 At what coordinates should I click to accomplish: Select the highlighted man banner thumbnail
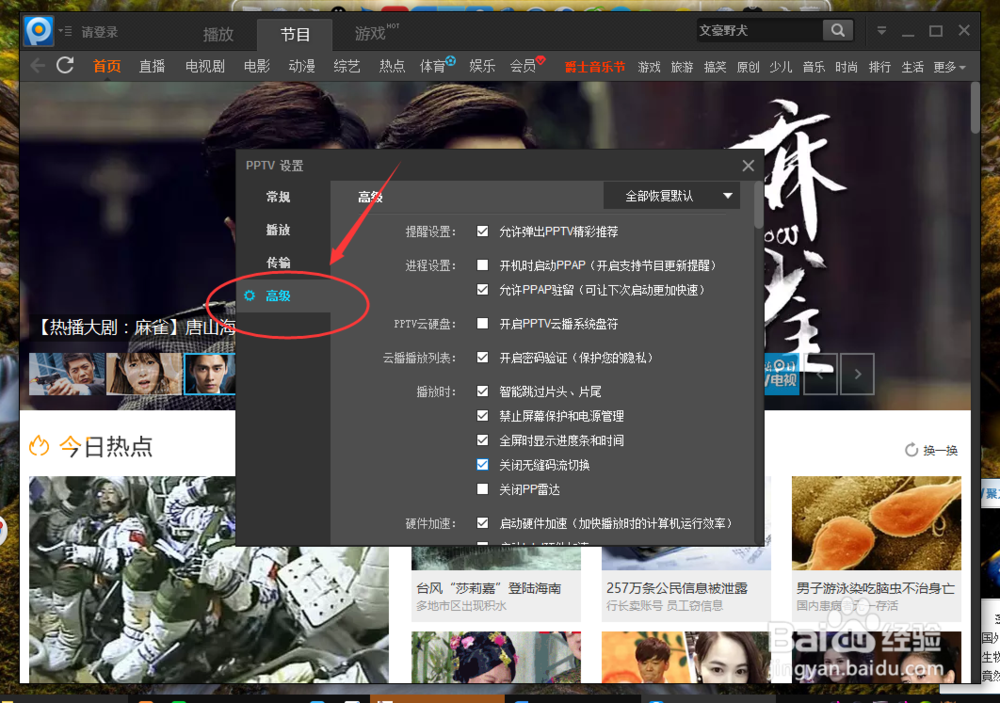pos(210,373)
